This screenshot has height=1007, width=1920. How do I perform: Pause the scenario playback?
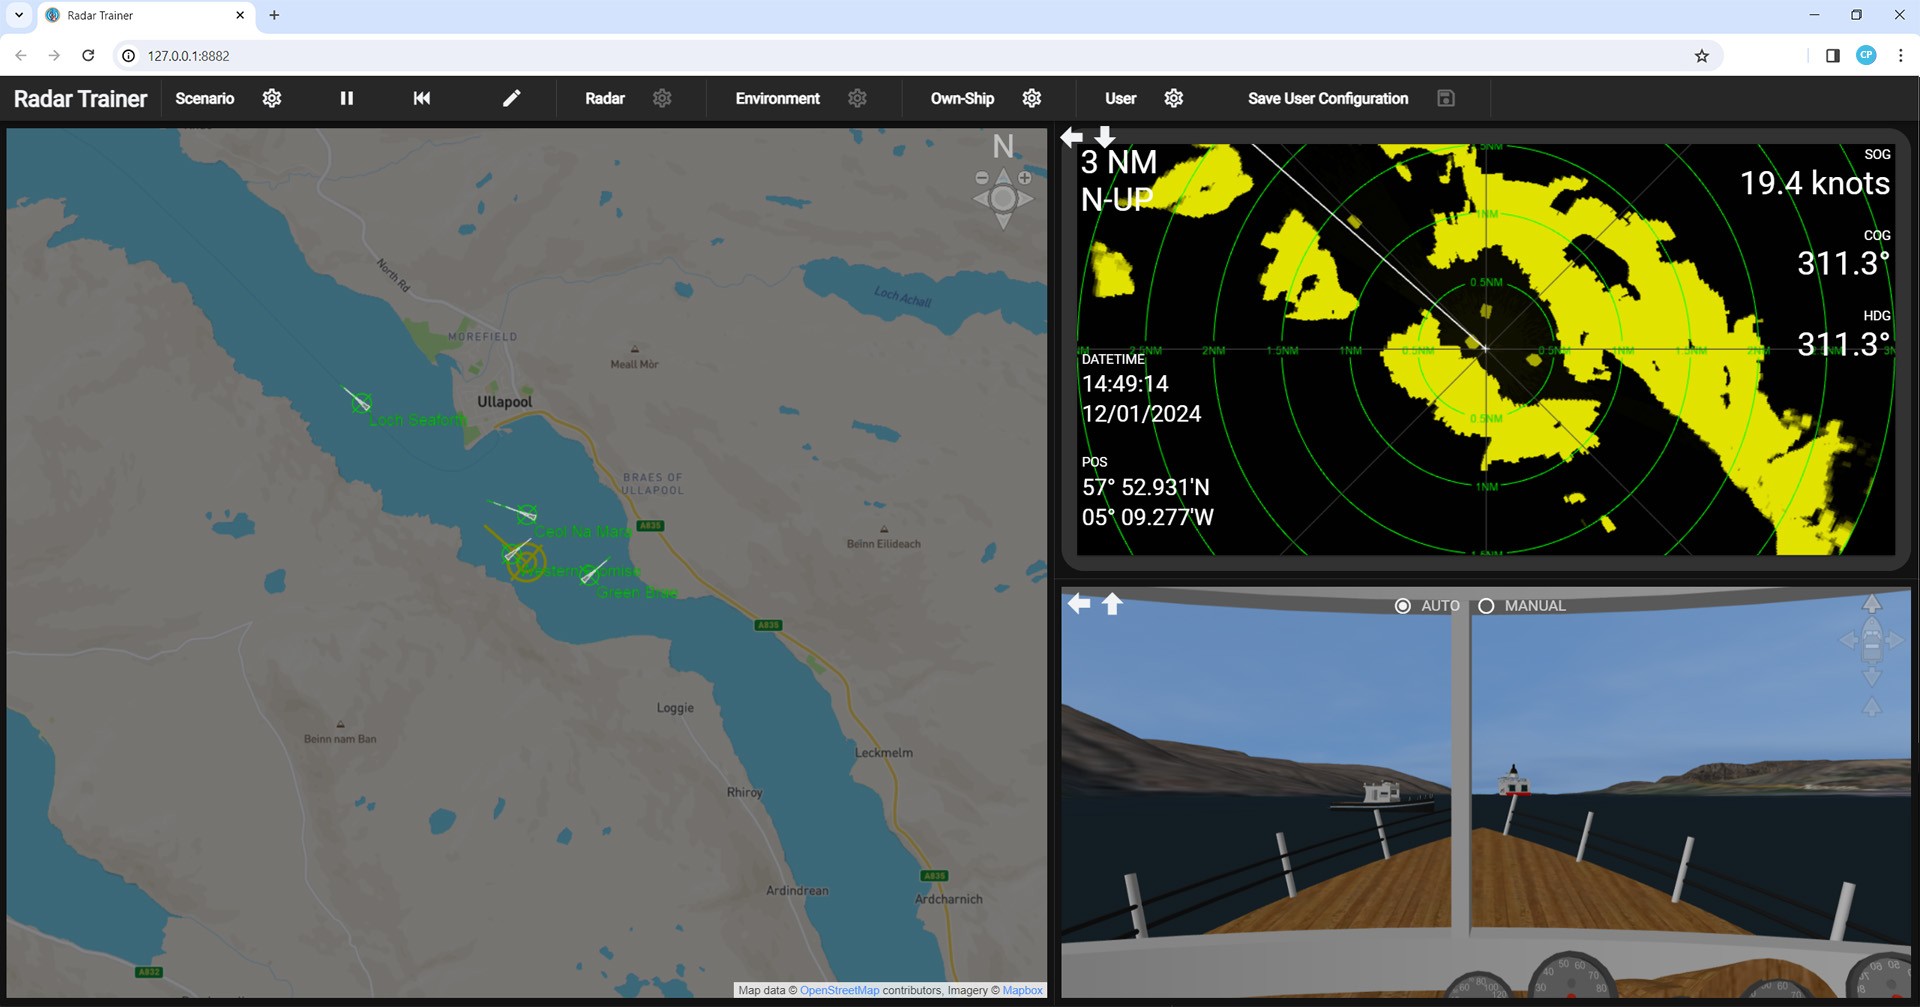347,98
